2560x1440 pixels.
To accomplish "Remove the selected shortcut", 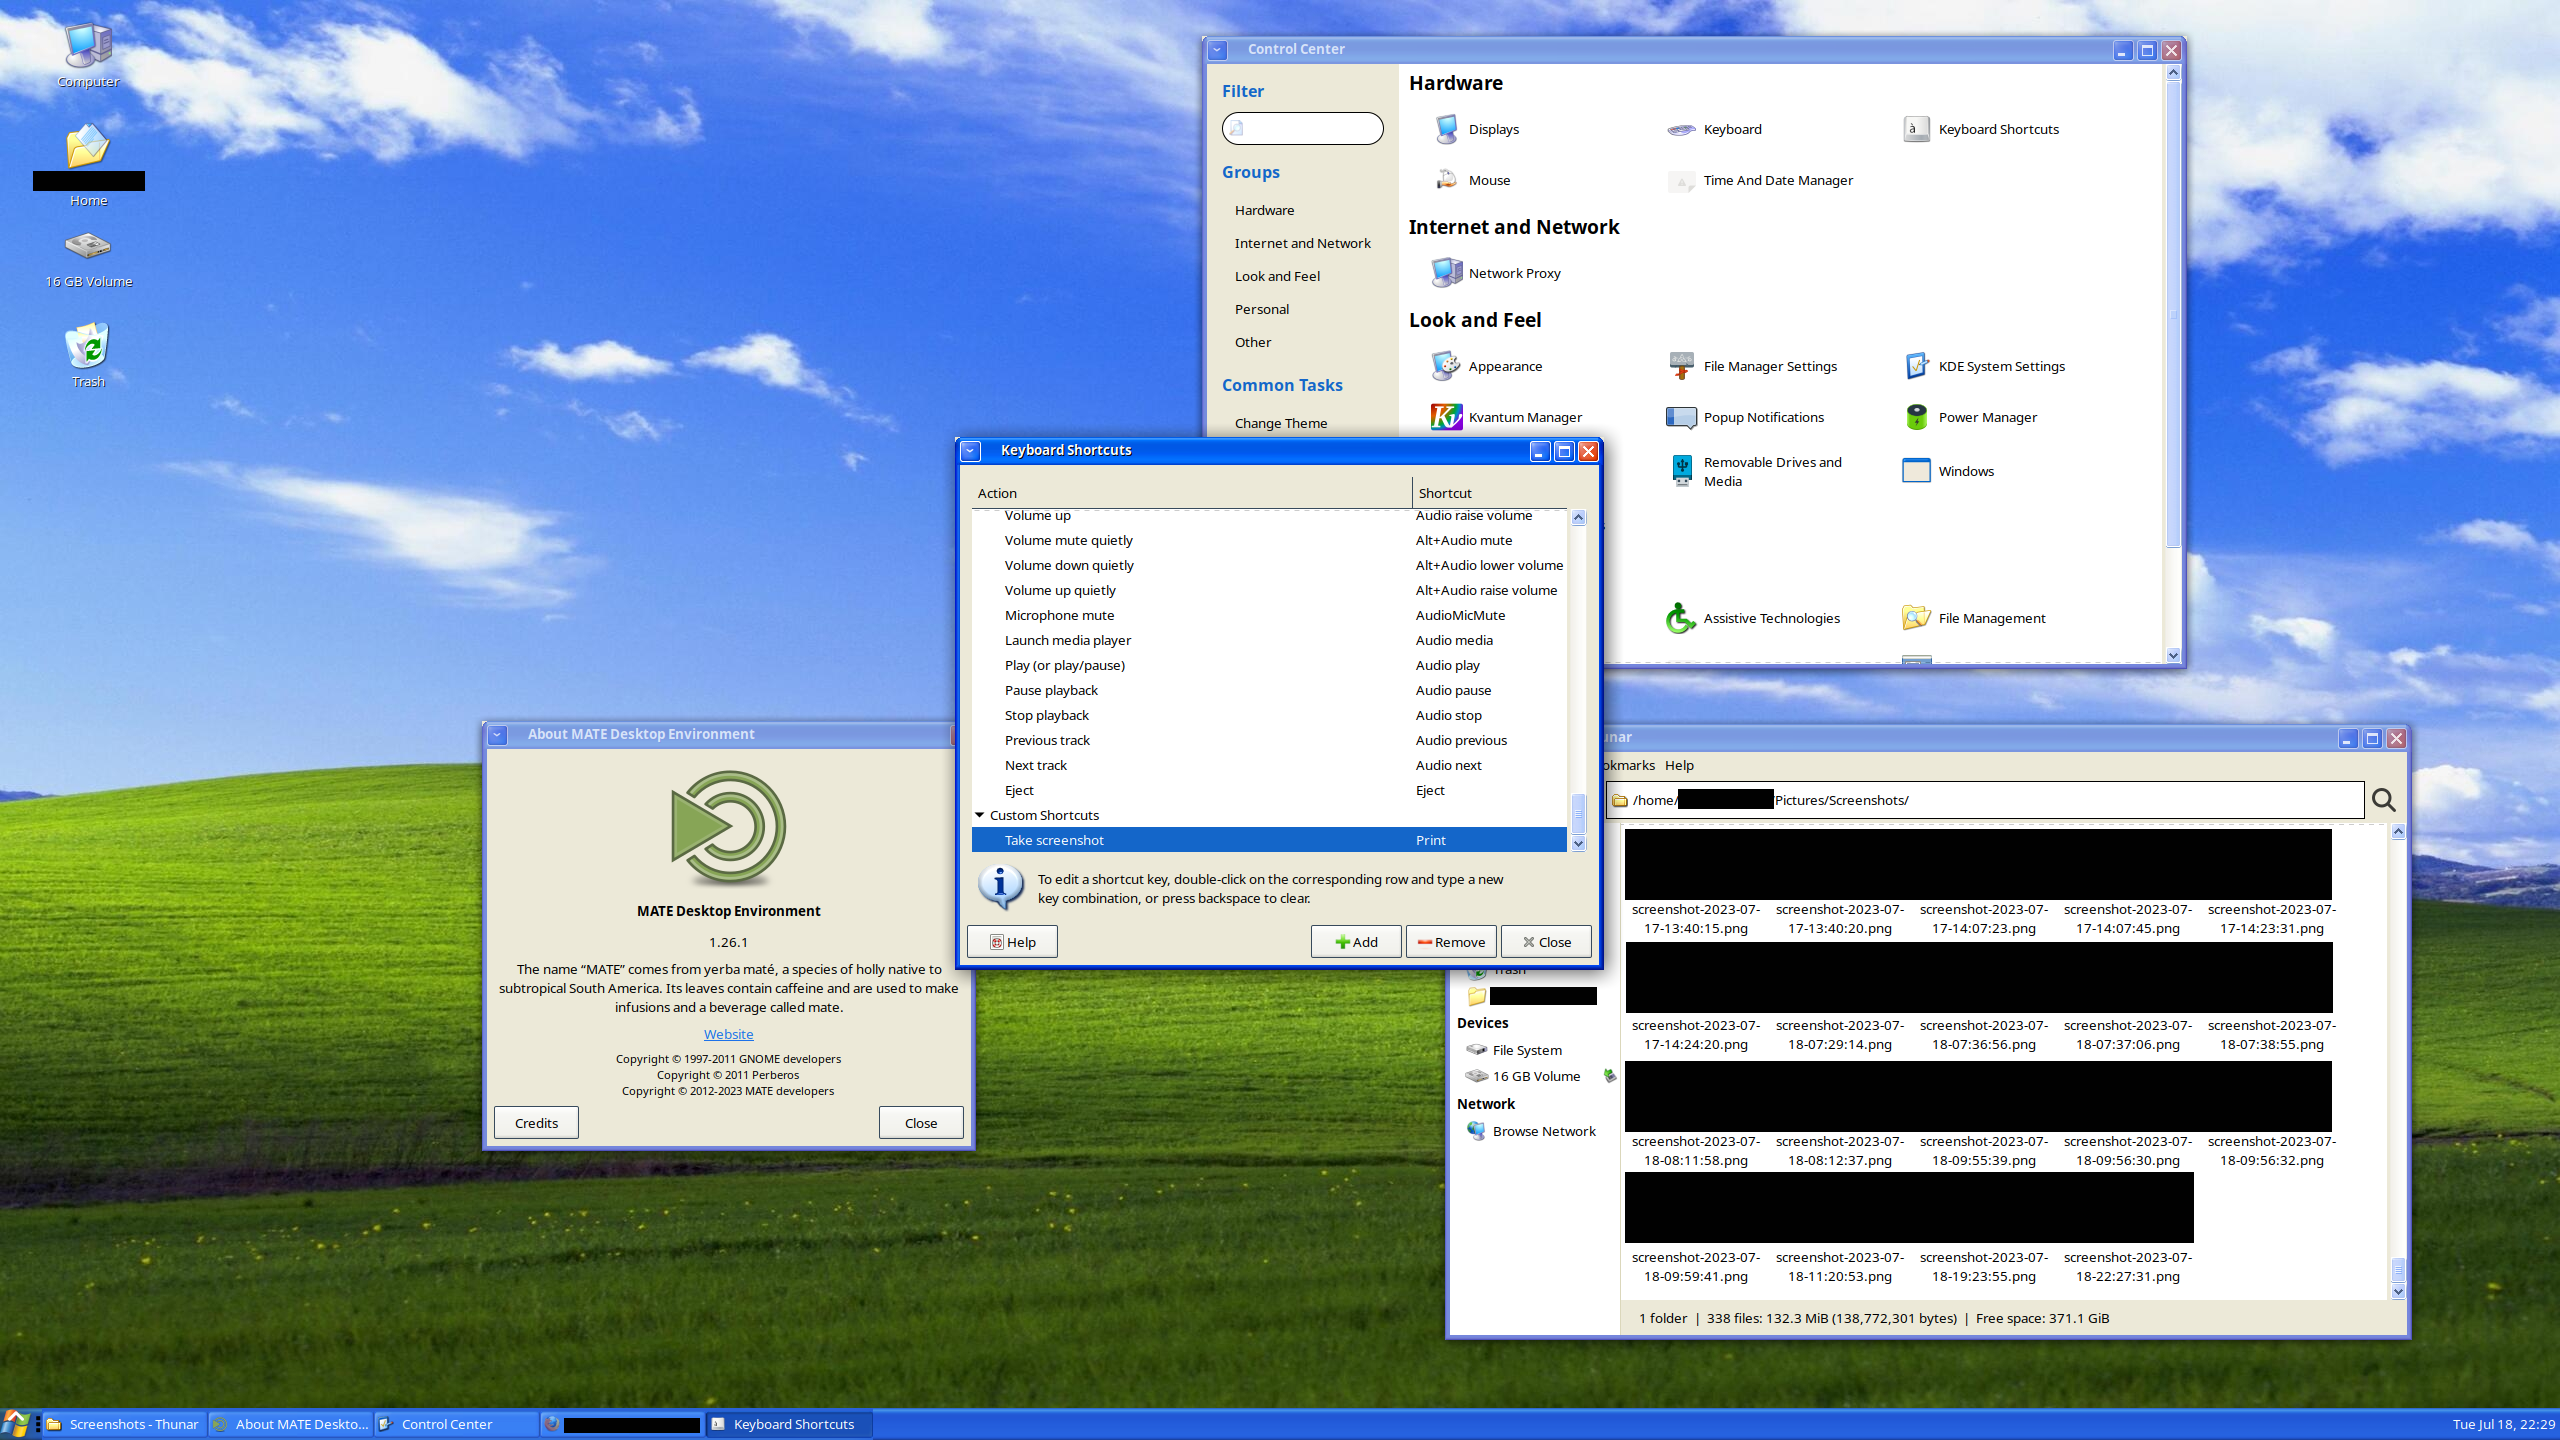I will coord(1451,942).
